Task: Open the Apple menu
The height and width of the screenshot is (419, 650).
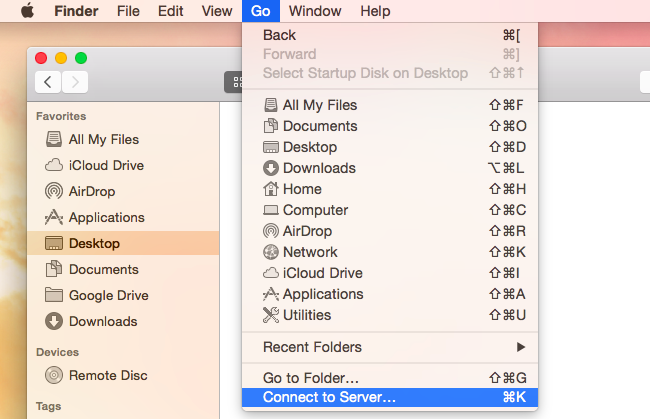Action: [28, 11]
